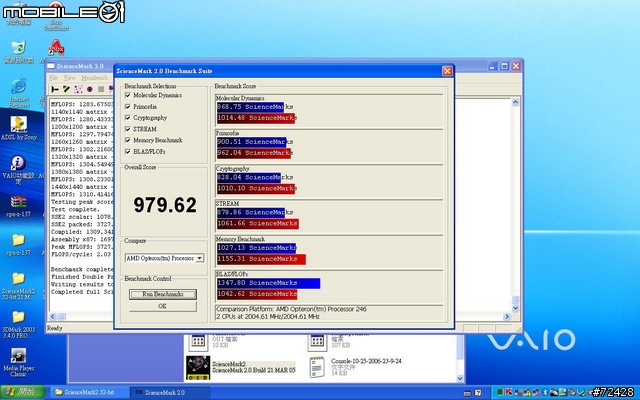Launch Media Player Classic desktop icon

(18, 356)
